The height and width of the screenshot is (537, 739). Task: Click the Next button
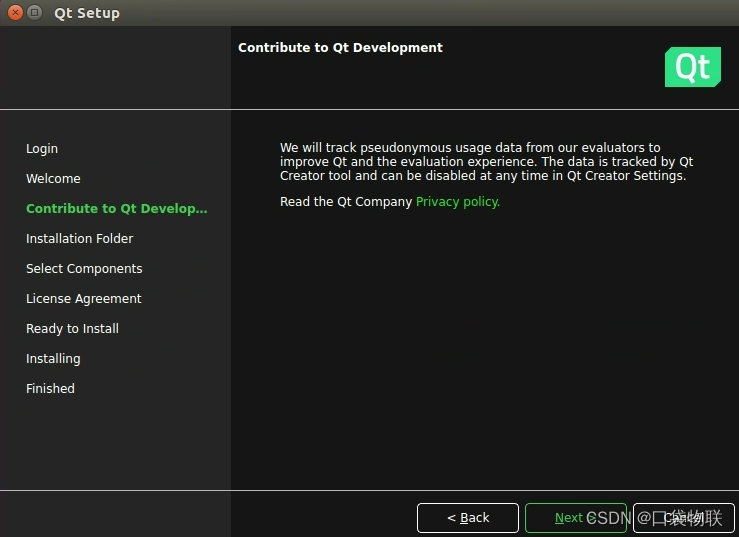point(575,518)
